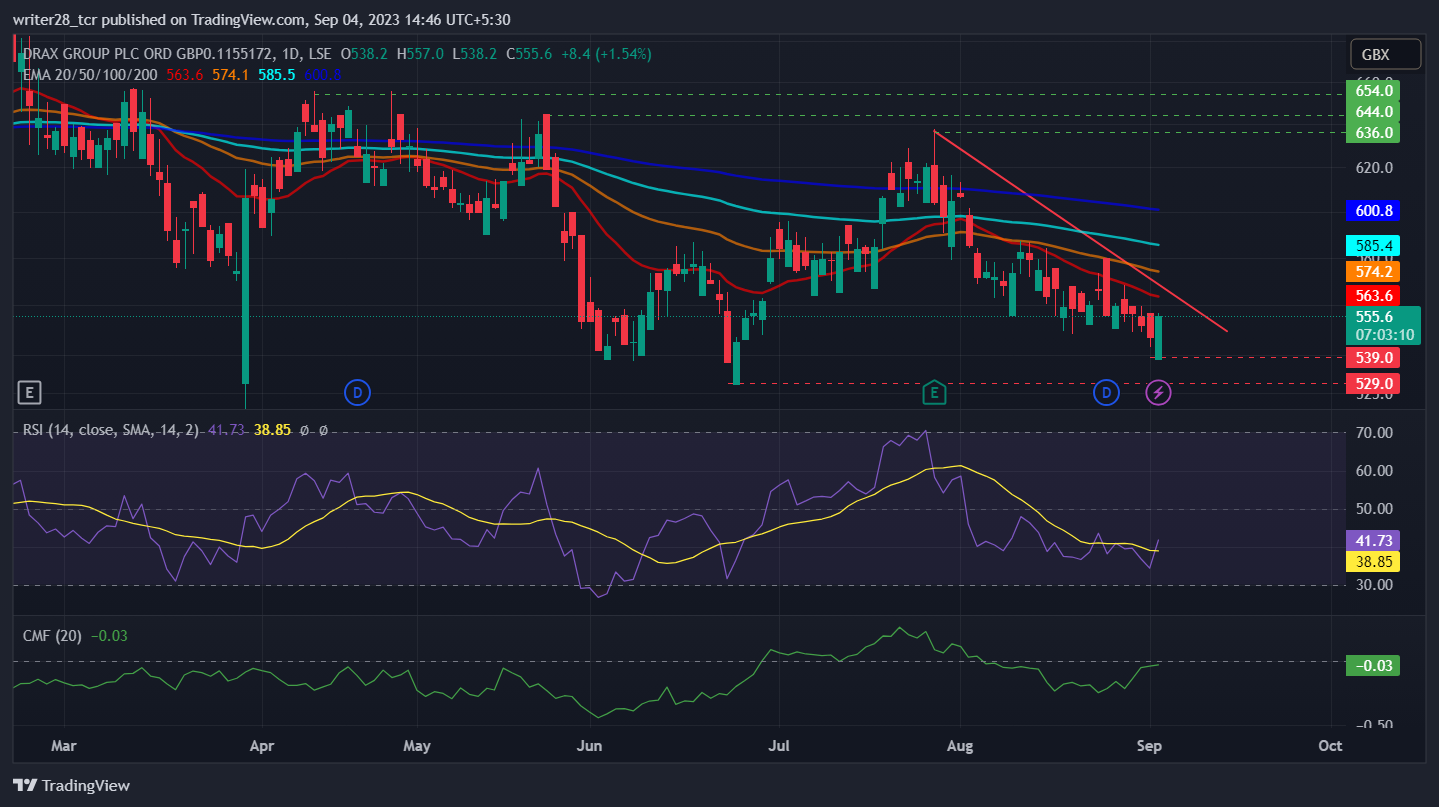
Task: Click the dividend D marker in late August
Action: [x=1105, y=392]
